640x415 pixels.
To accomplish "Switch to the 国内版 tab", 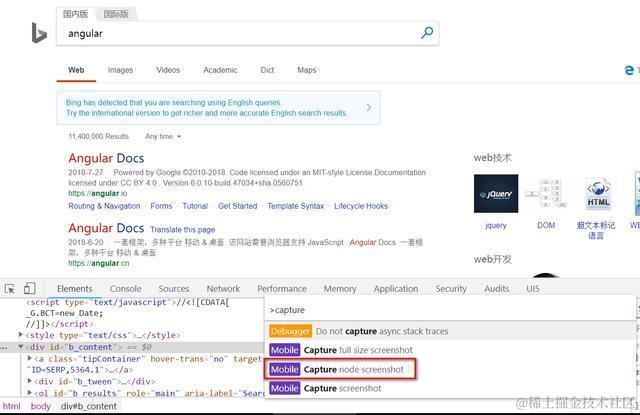I will [x=76, y=14].
